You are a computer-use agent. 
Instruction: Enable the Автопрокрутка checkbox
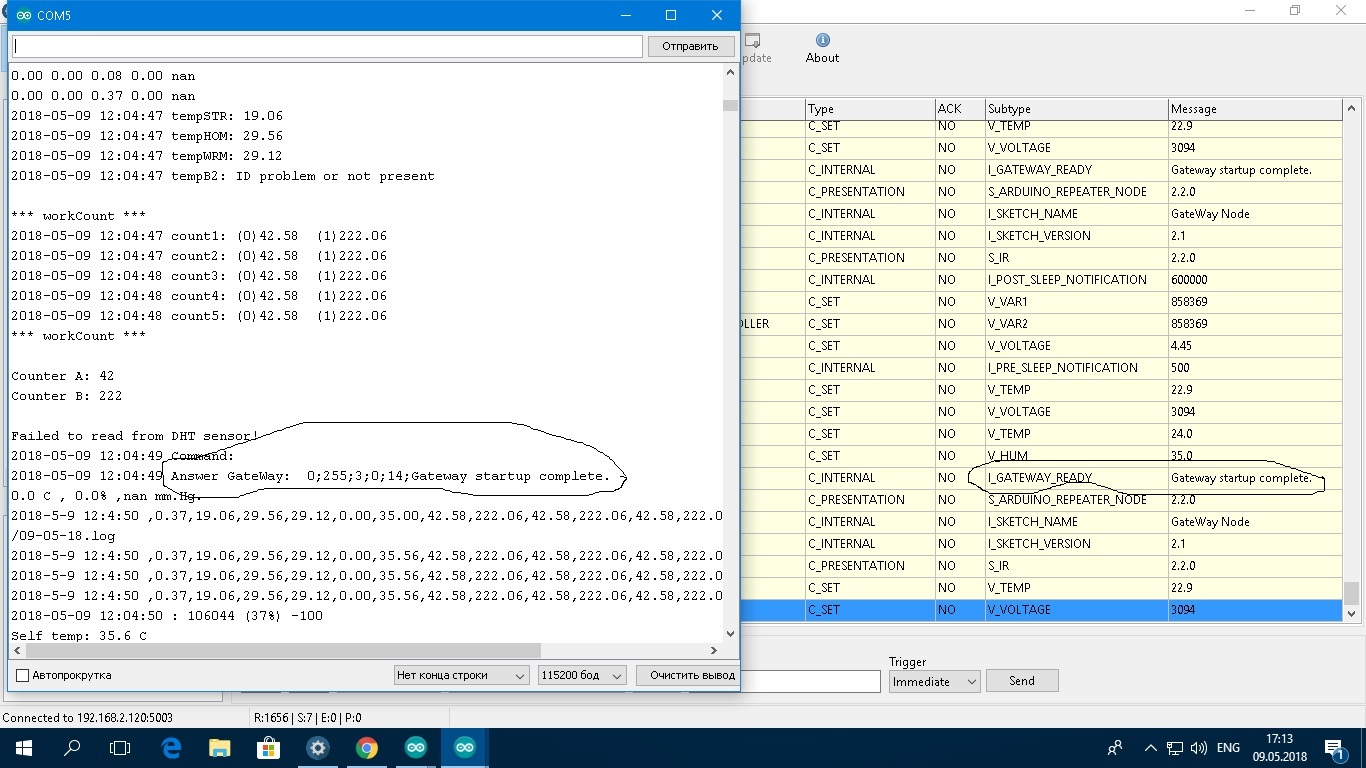tap(23, 676)
